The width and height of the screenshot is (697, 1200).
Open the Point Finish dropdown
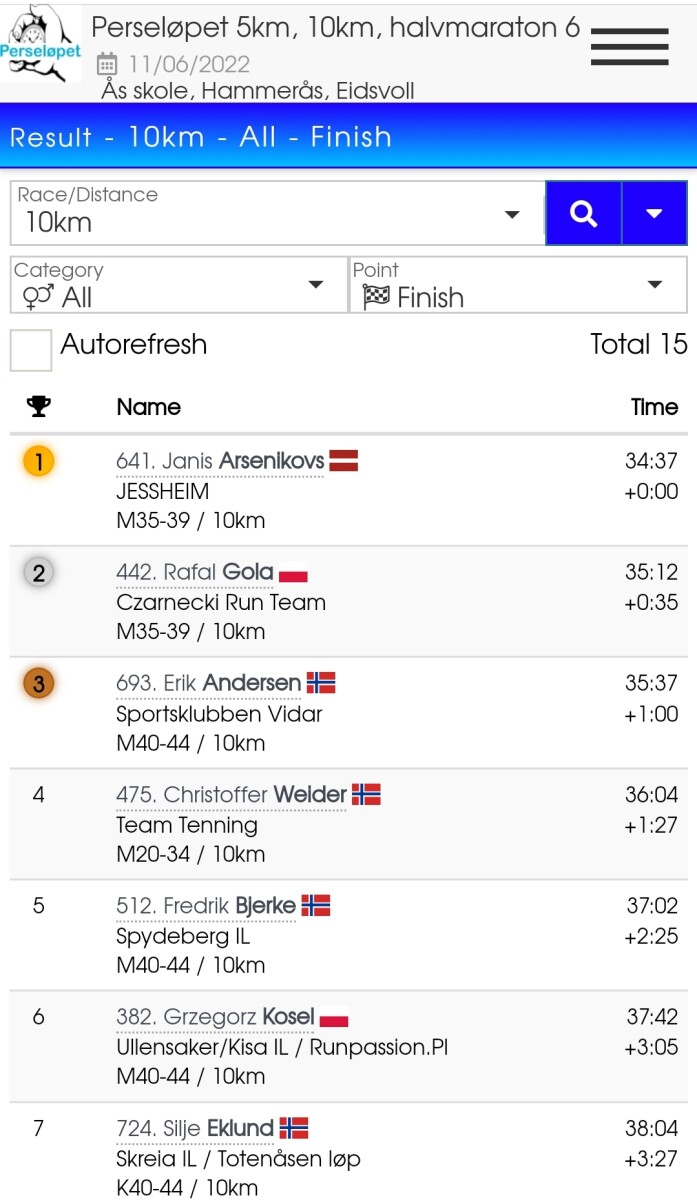pos(517,285)
